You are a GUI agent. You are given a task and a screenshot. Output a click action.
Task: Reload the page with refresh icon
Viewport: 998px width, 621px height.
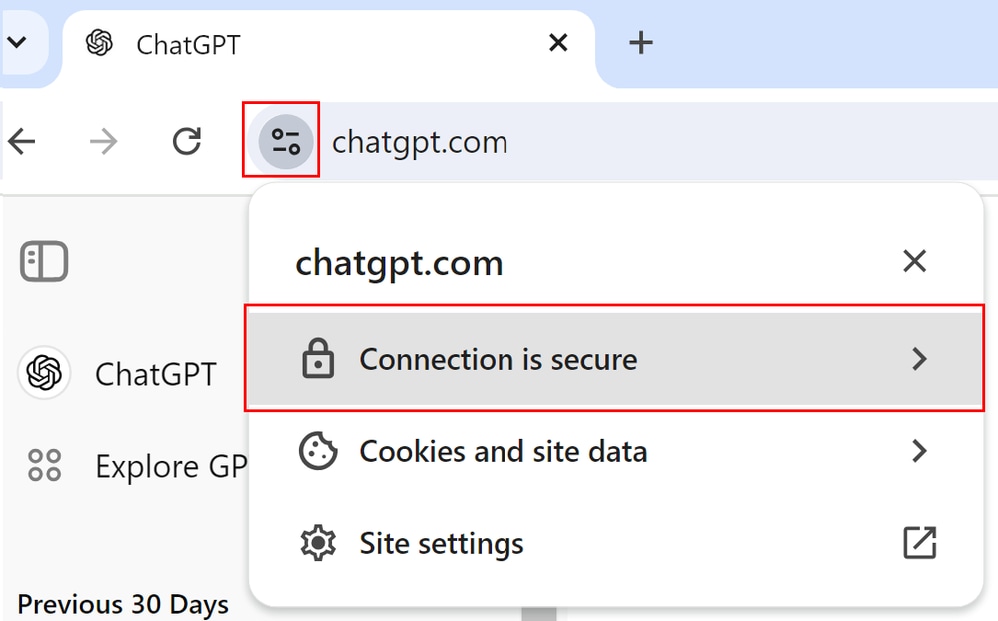(187, 141)
